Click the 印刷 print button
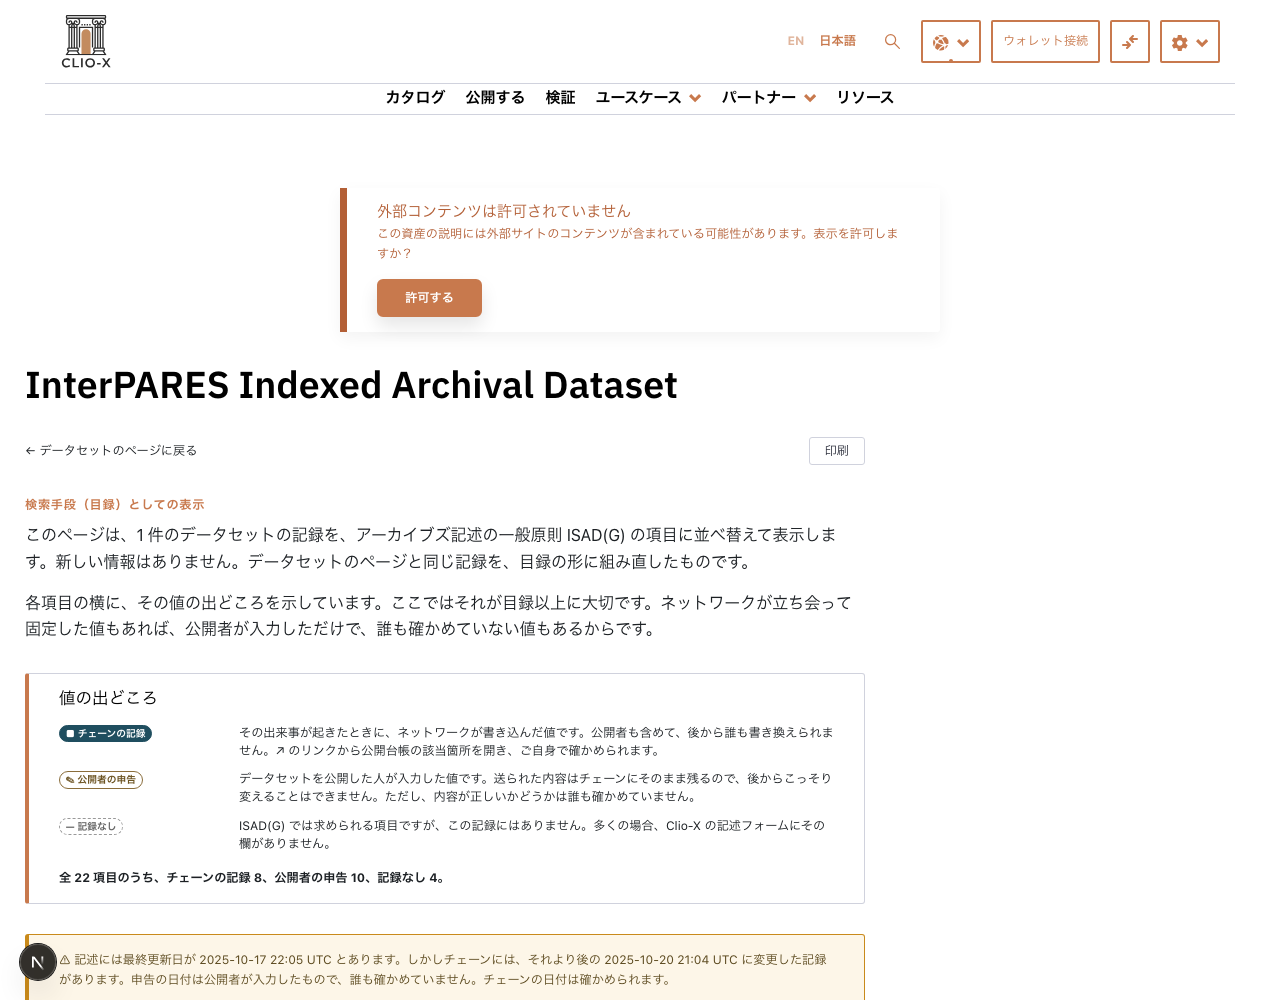The image size is (1280, 1000). [837, 451]
